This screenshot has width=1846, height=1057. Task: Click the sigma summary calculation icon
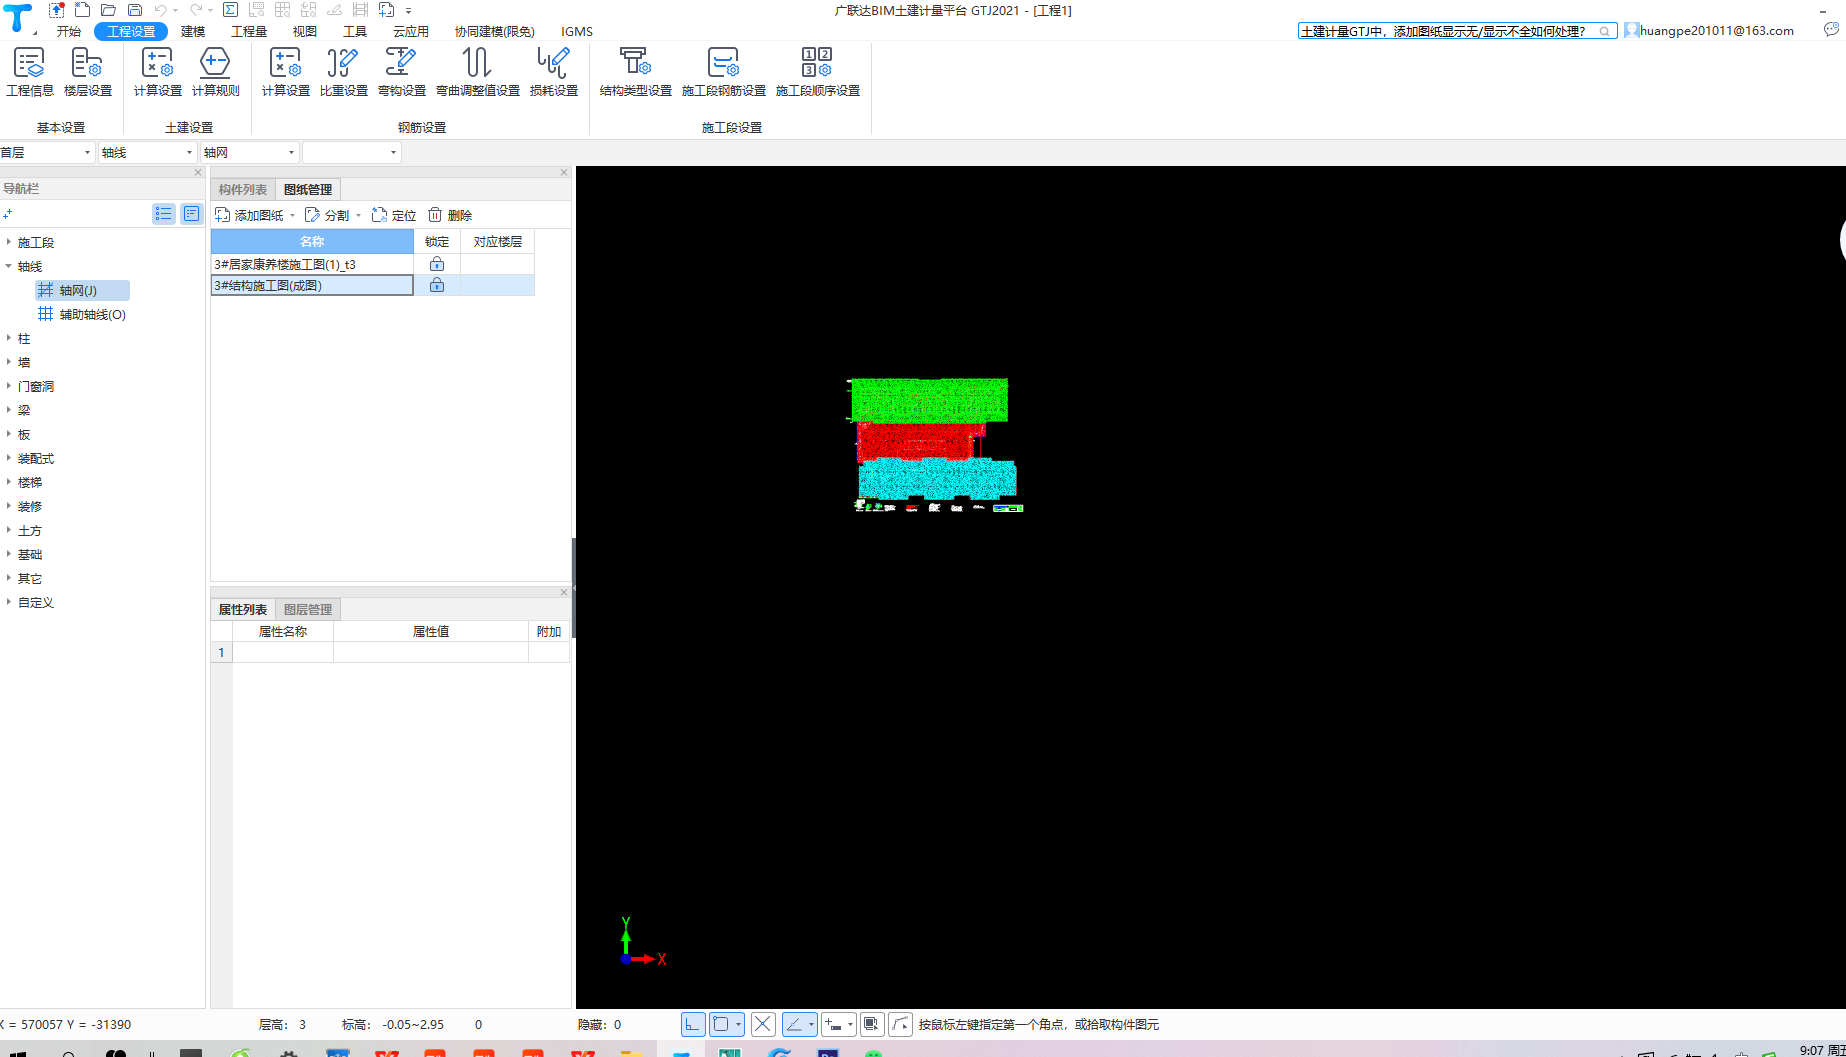click(230, 10)
